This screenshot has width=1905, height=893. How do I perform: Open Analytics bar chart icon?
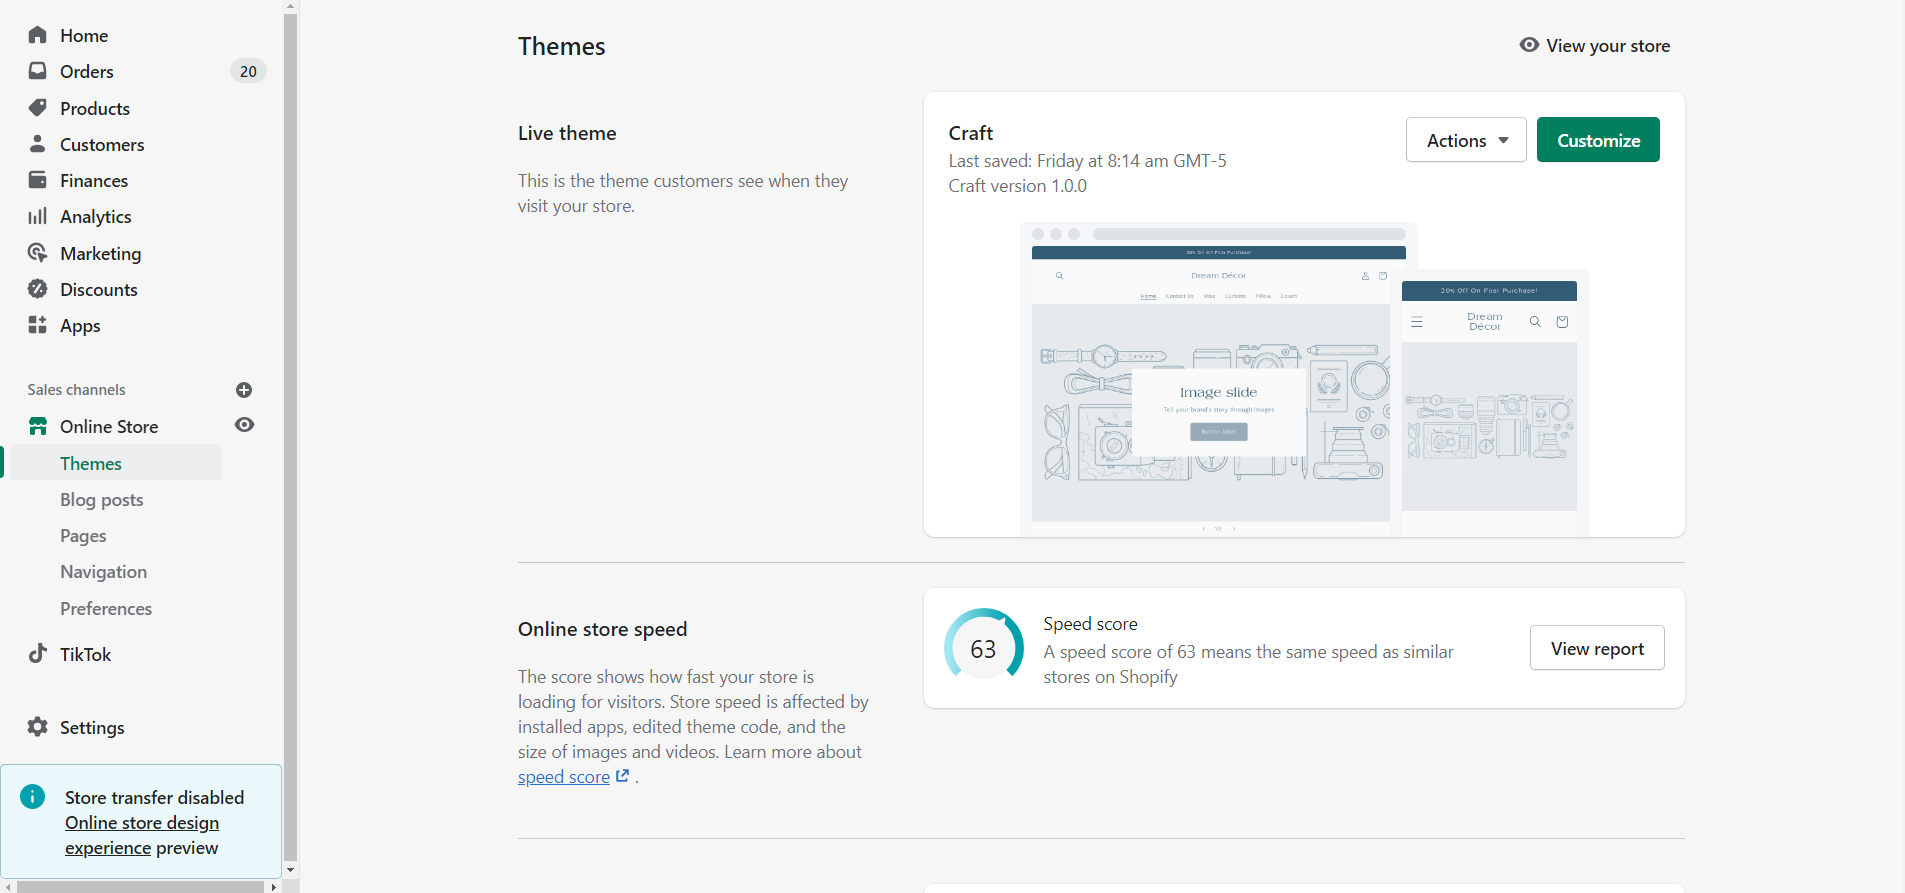click(38, 217)
